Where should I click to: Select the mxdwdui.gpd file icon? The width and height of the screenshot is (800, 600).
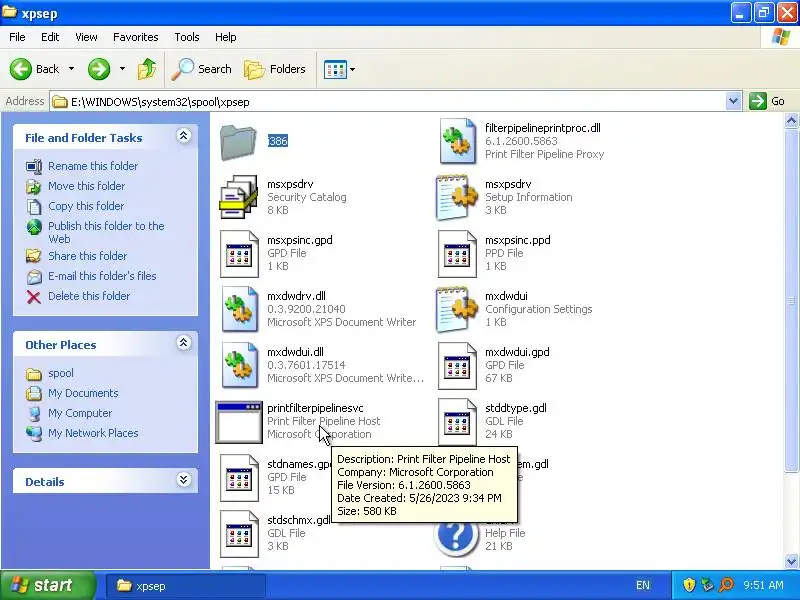click(x=457, y=366)
